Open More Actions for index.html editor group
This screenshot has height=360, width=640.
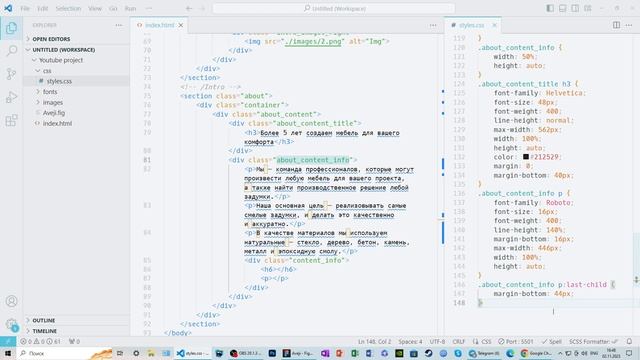pyautogui.click(x=433, y=25)
